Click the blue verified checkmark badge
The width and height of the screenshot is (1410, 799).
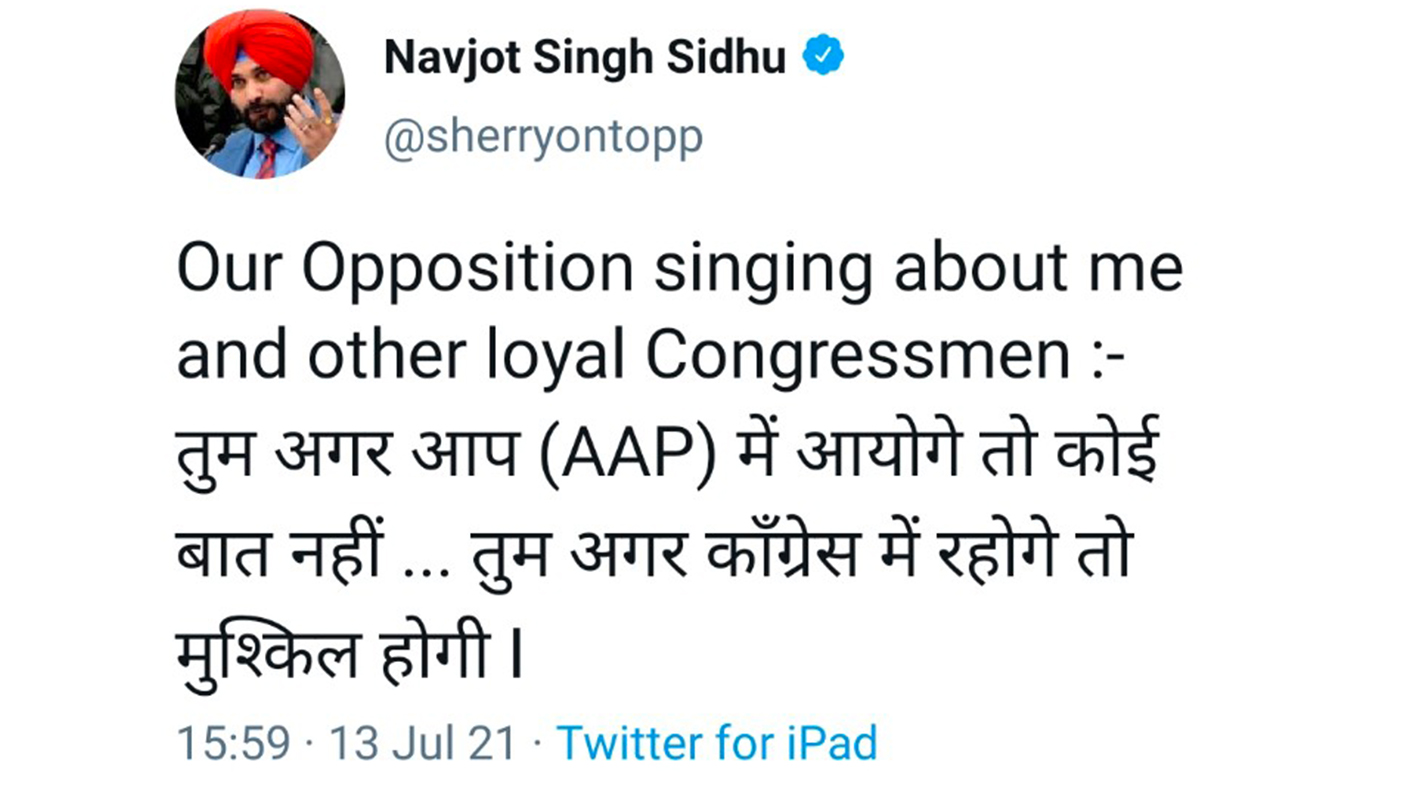click(824, 57)
